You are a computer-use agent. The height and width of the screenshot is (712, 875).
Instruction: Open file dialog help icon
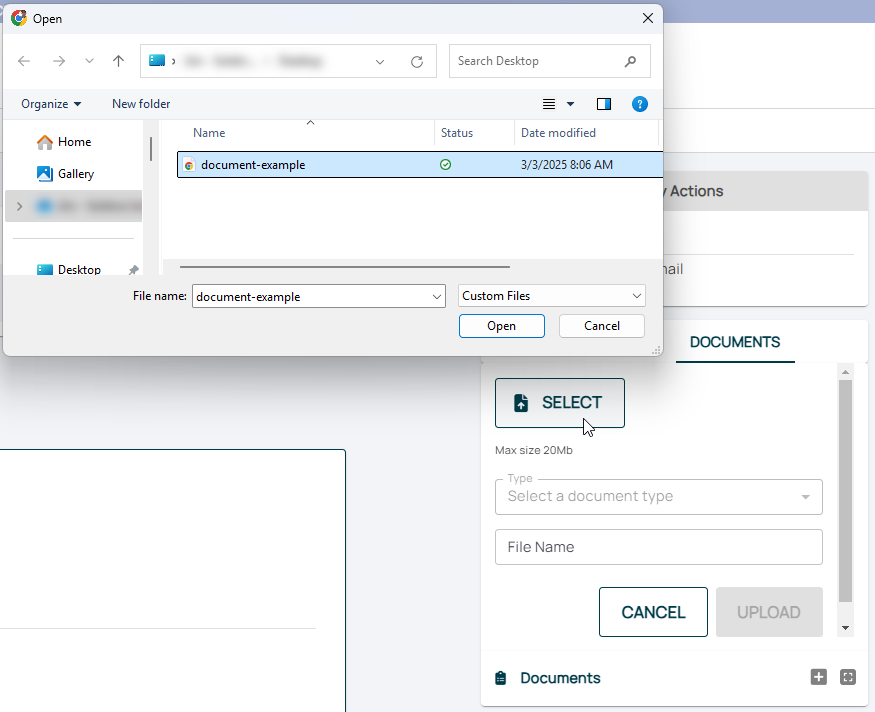640,104
